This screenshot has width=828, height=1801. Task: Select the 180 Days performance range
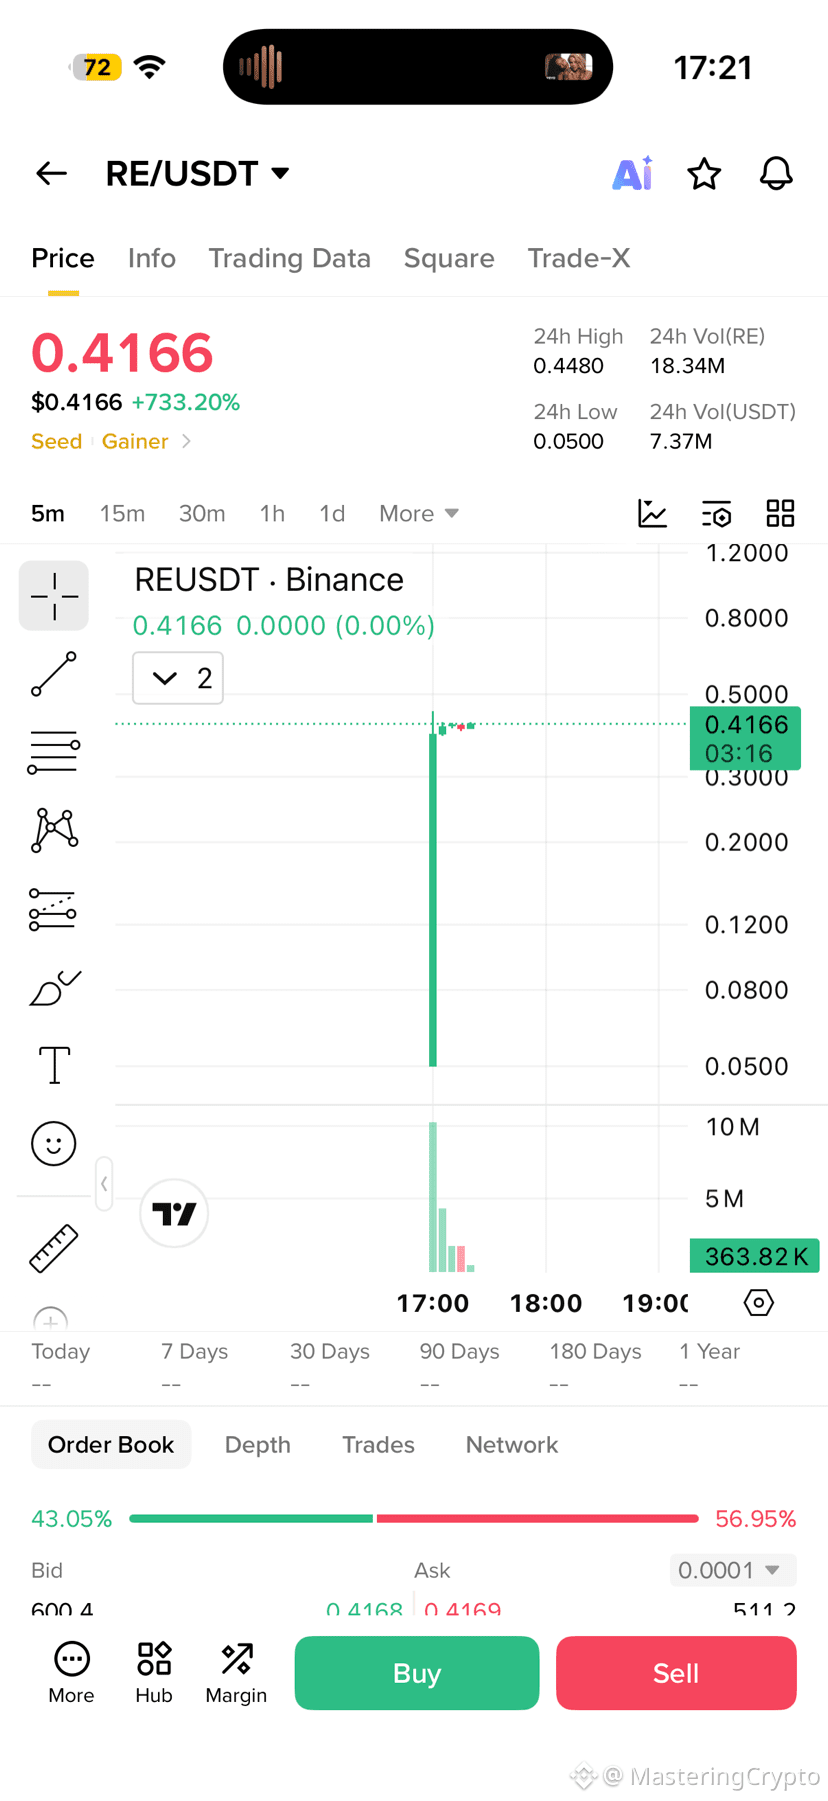595,1366
